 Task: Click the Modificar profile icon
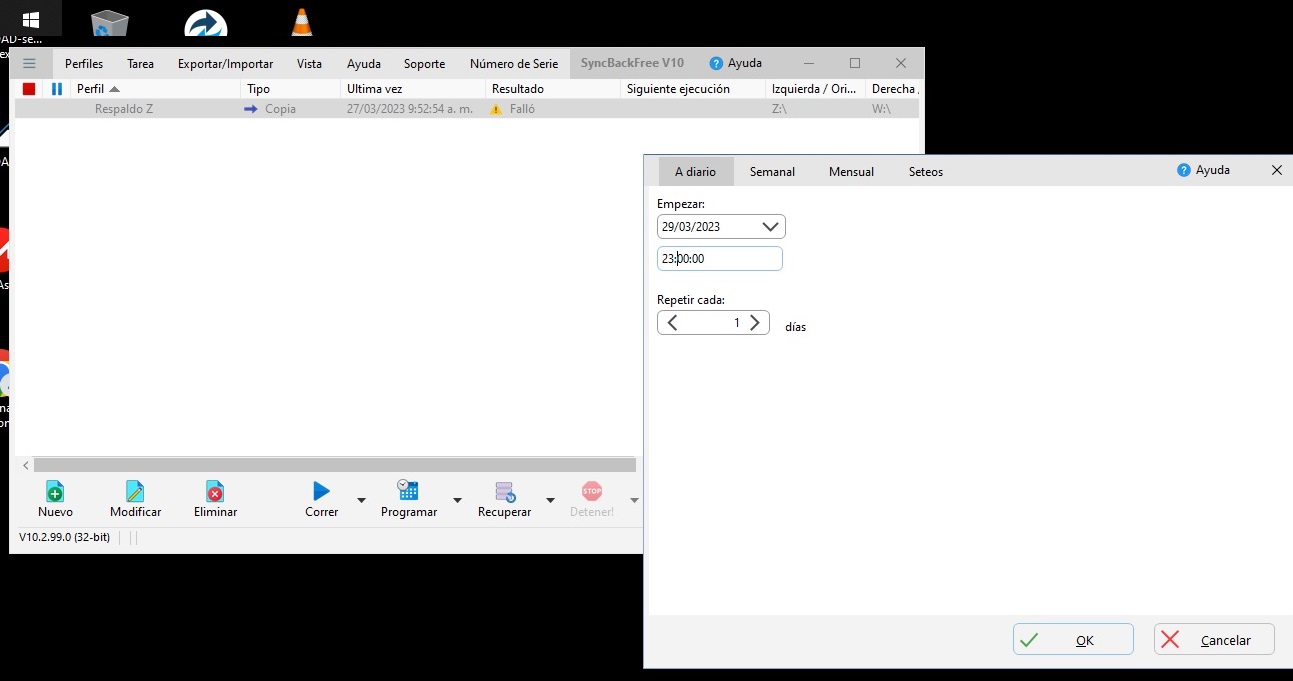(x=135, y=492)
